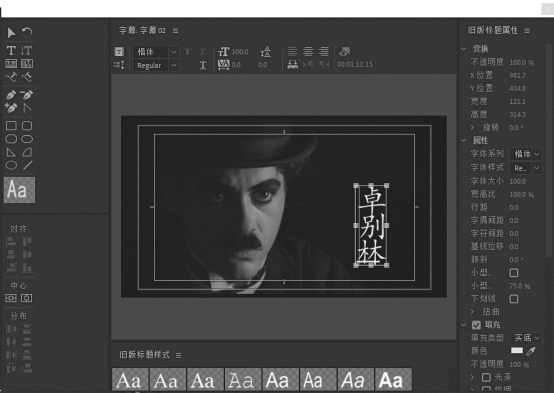554x393 pixels.
Task: Click the X 位置 value 981.7
Action: 518,76
